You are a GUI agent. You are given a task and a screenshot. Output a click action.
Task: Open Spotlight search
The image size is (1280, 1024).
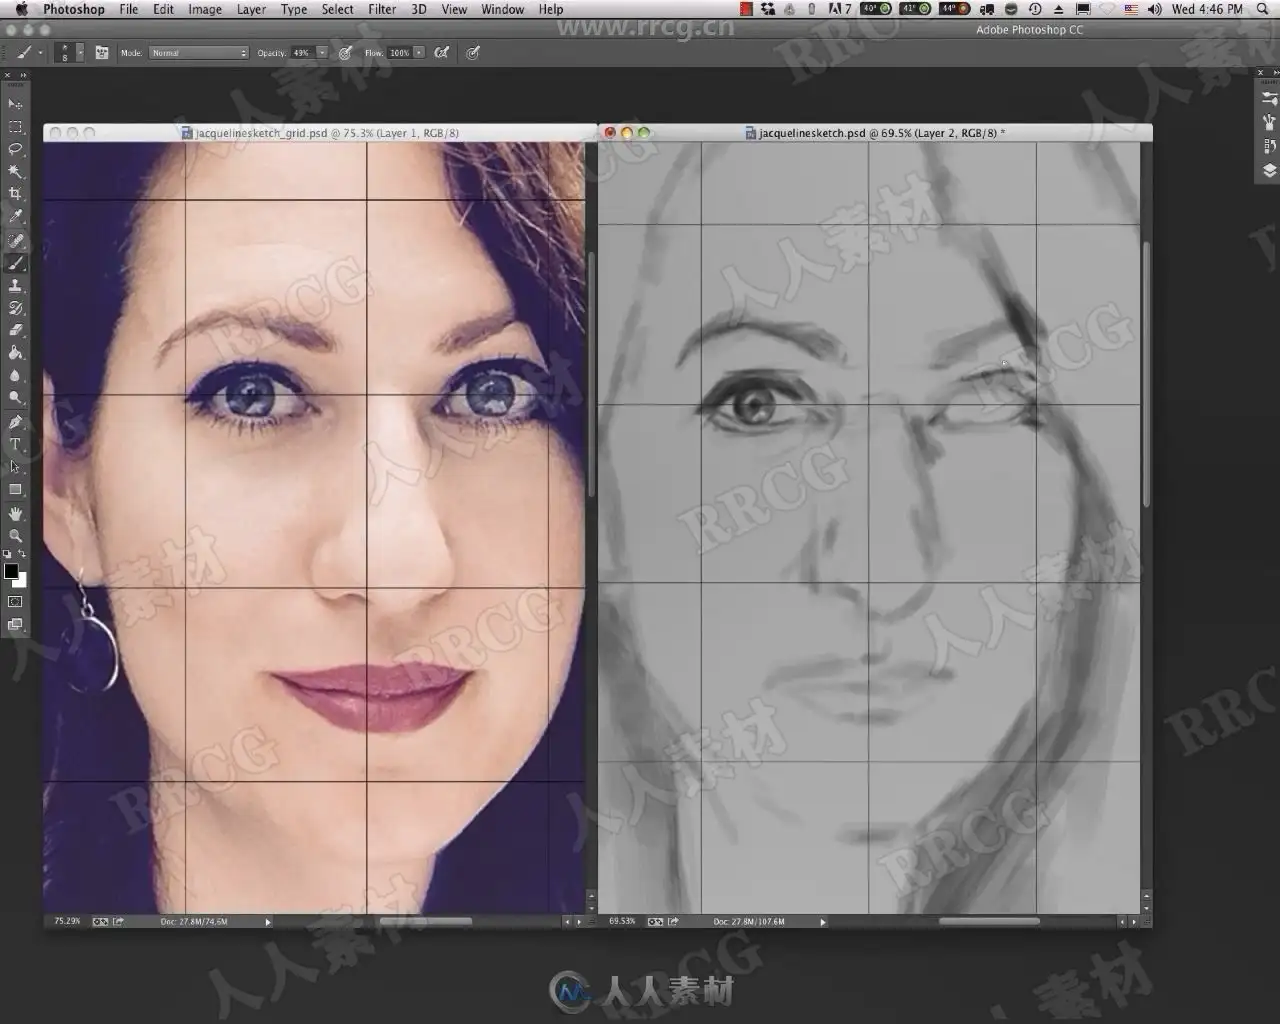[x=1263, y=9]
